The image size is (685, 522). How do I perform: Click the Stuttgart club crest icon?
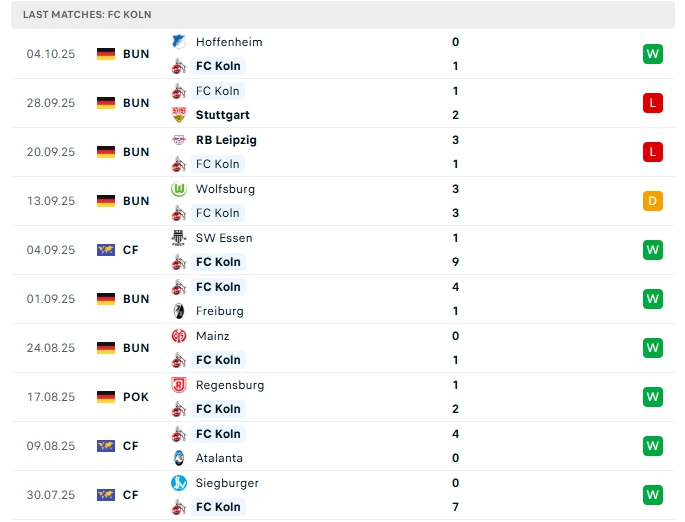[179, 115]
